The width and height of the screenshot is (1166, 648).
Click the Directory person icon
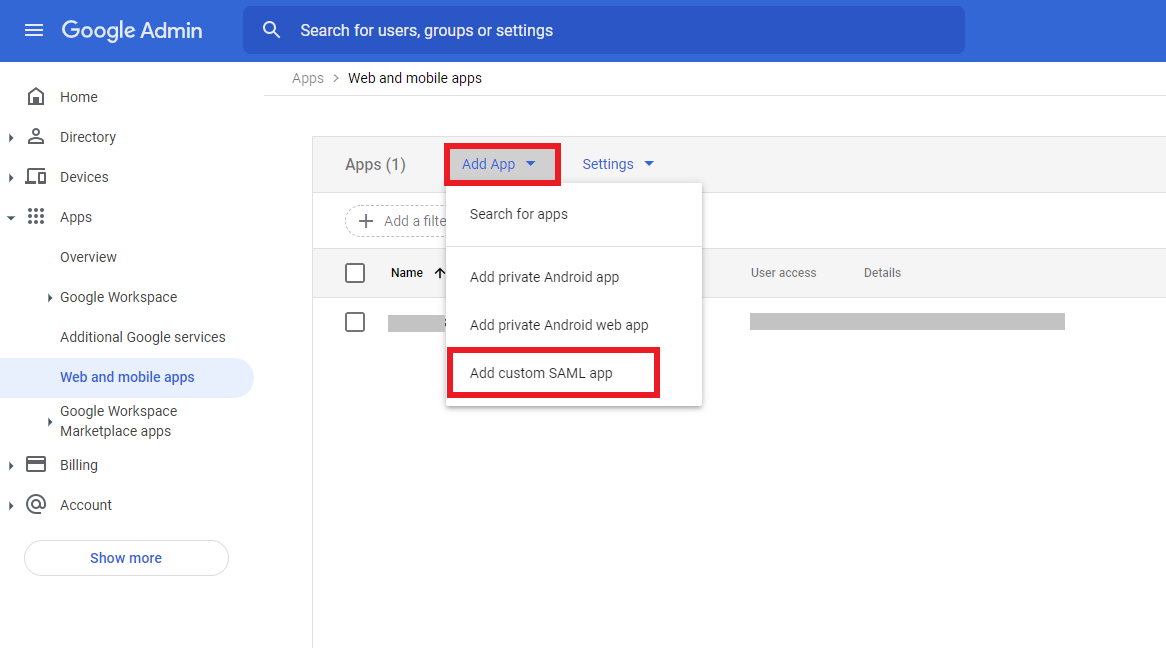38,137
